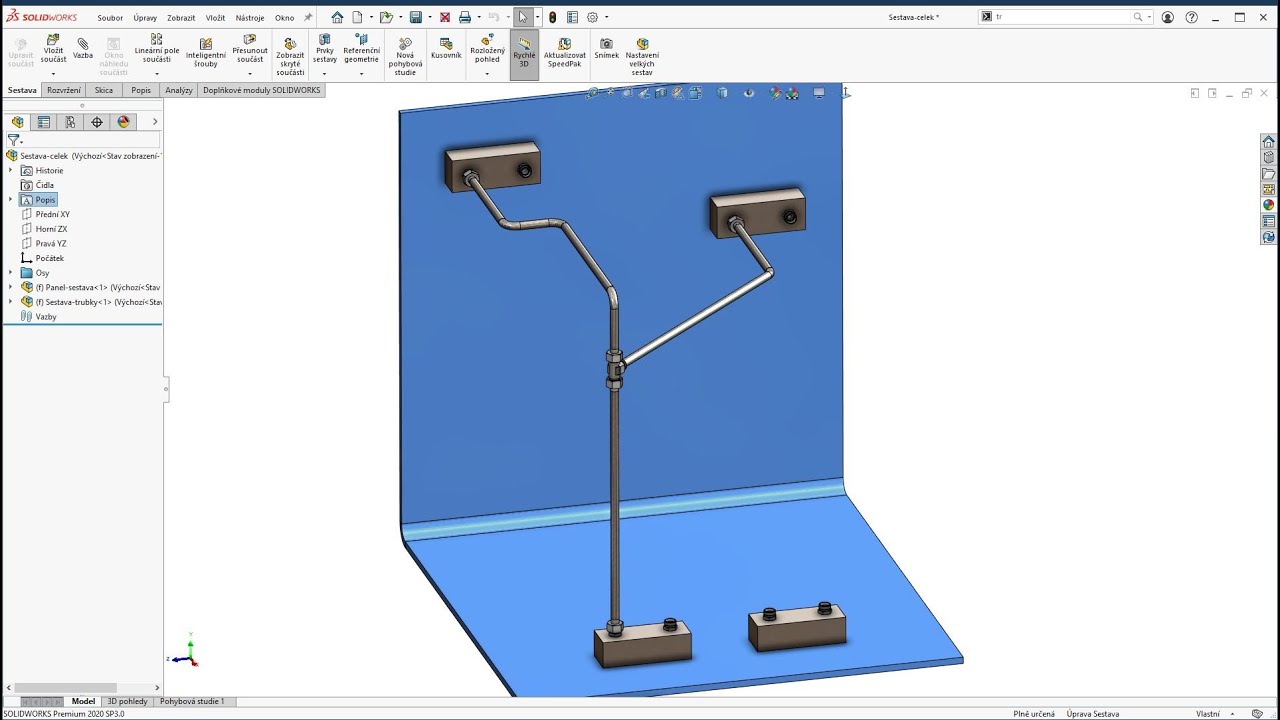Open dropdown under Lineární pole součásti
Viewport: 1280px width, 720px height.
[157, 73]
